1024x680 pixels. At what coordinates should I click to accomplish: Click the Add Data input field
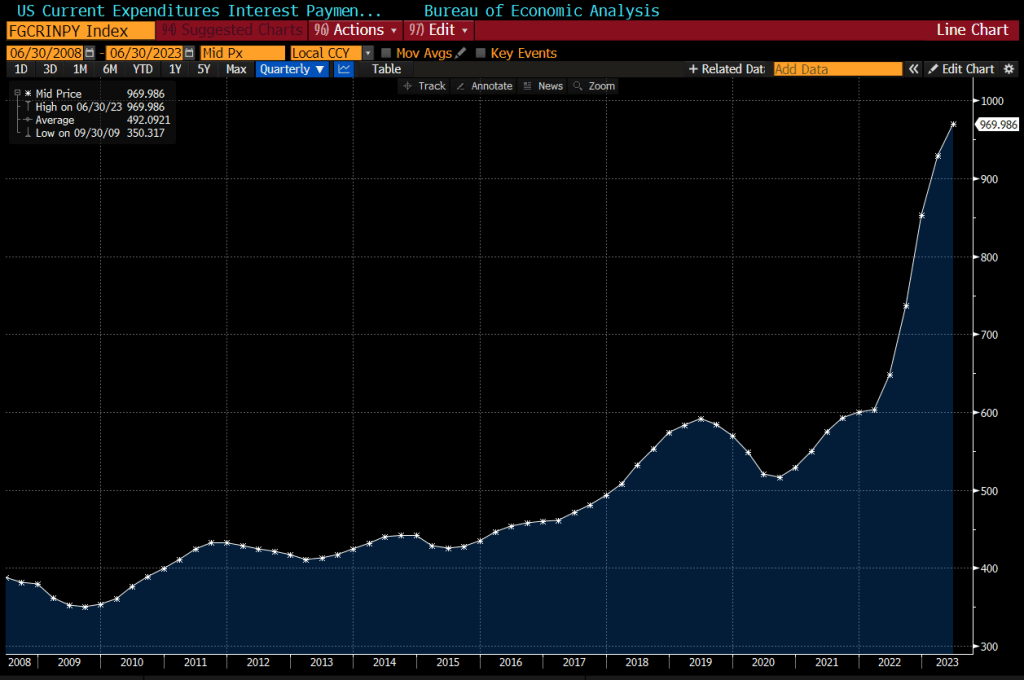(837, 69)
